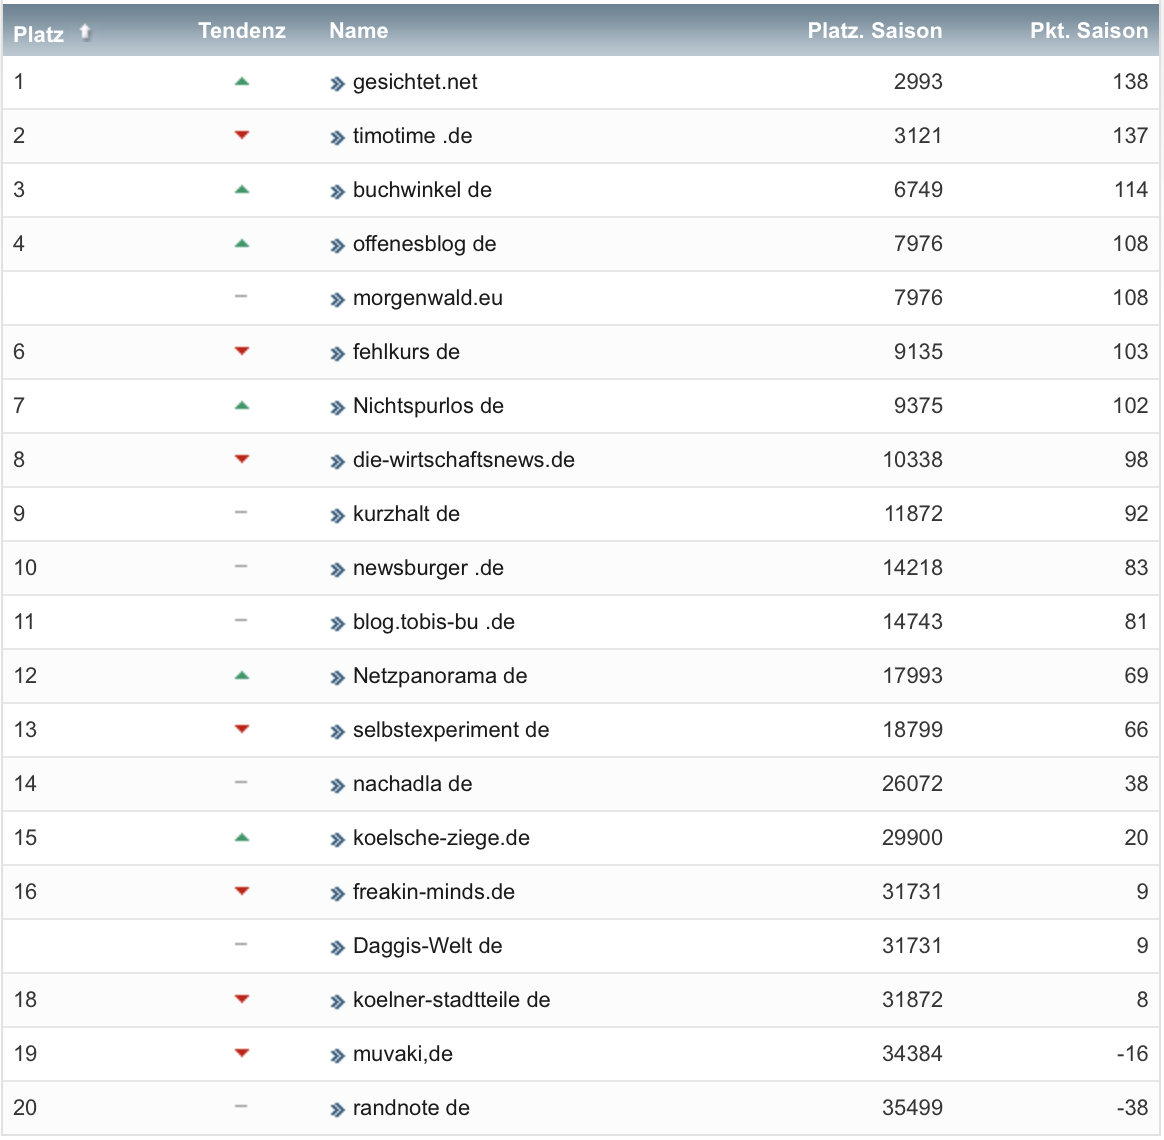Open the die-wirtschaftsnews.de link
Image resolution: width=1164 pixels, height=1140 pixels.
(463, 460)
